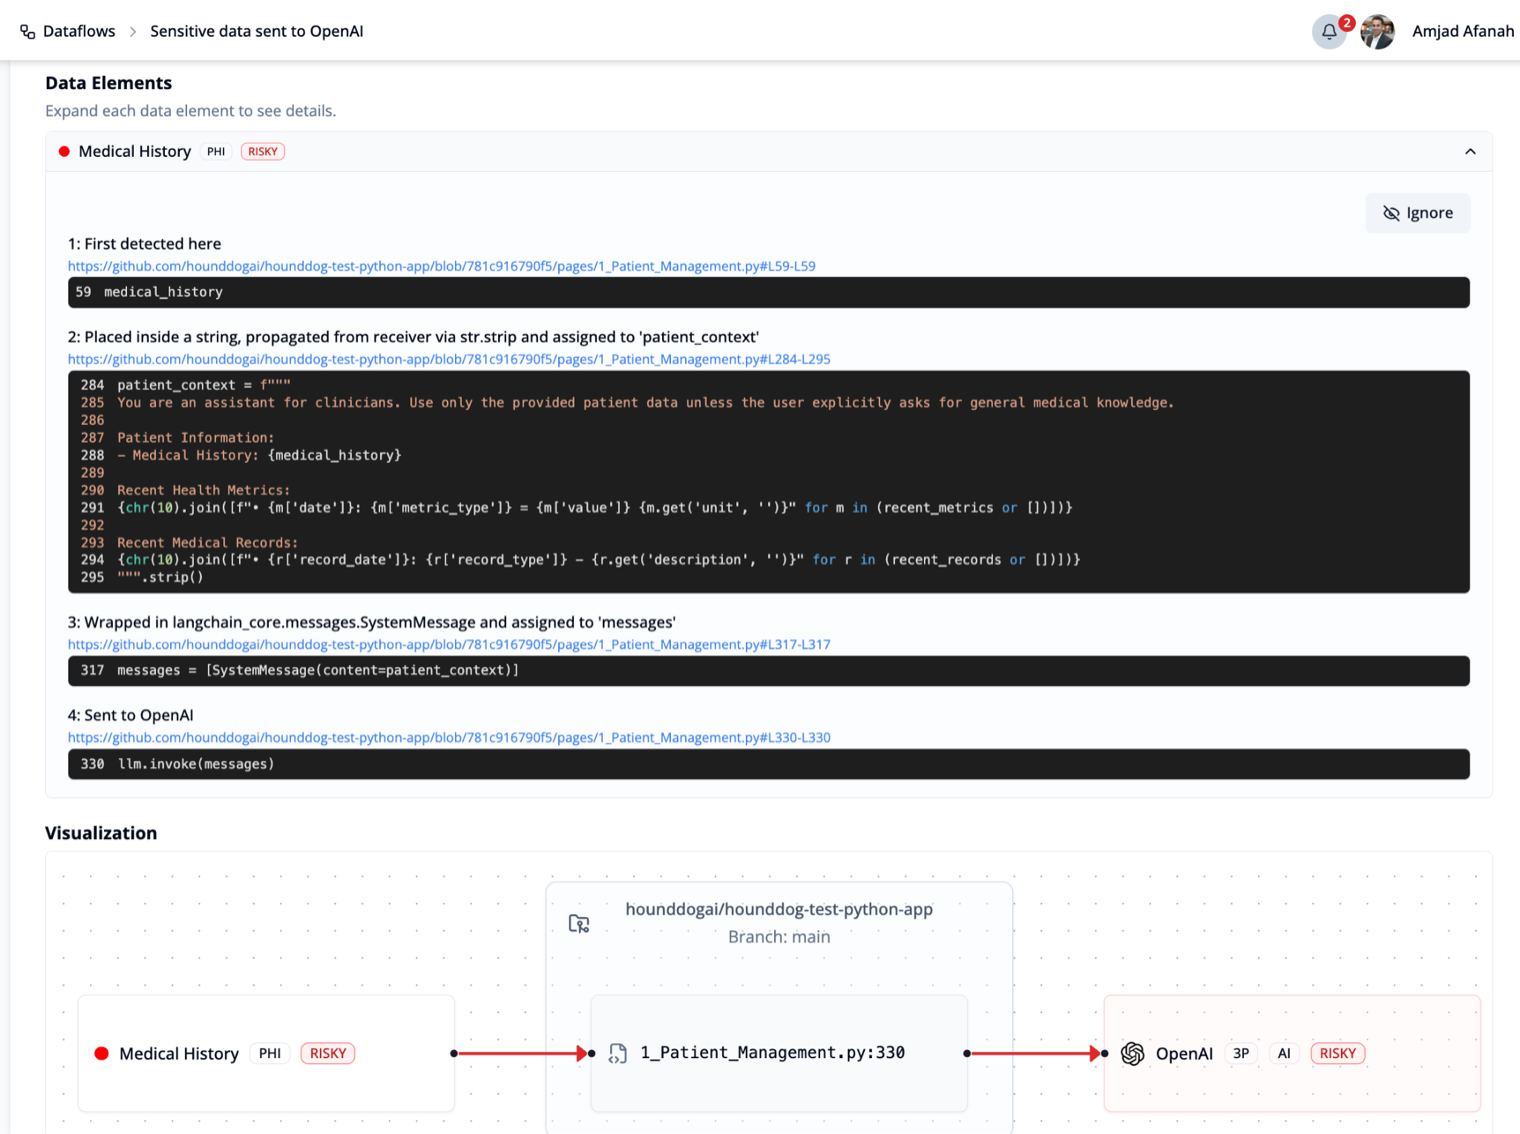Screen dimensions: 1520x1134
Task: Click the '1: First detected here' step label
Action: point(144,244)
